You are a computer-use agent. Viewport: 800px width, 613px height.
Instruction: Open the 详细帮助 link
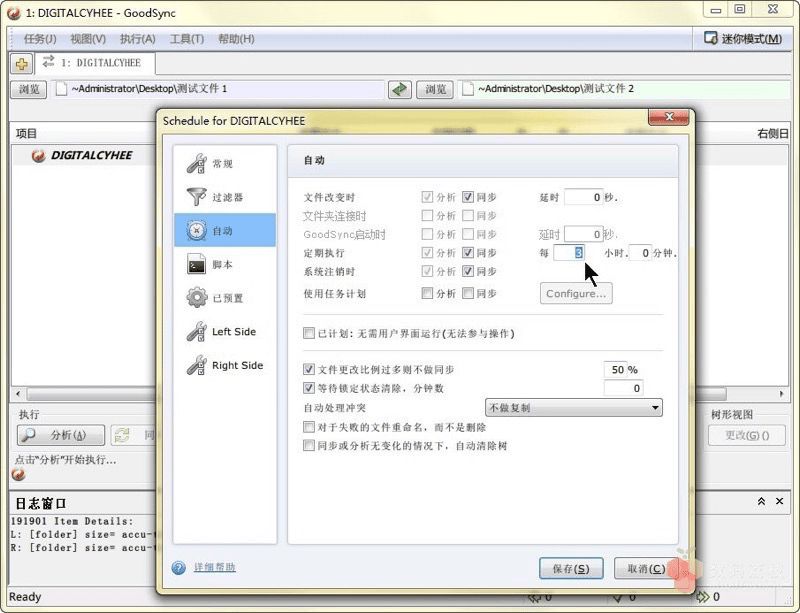click(214, 567)
